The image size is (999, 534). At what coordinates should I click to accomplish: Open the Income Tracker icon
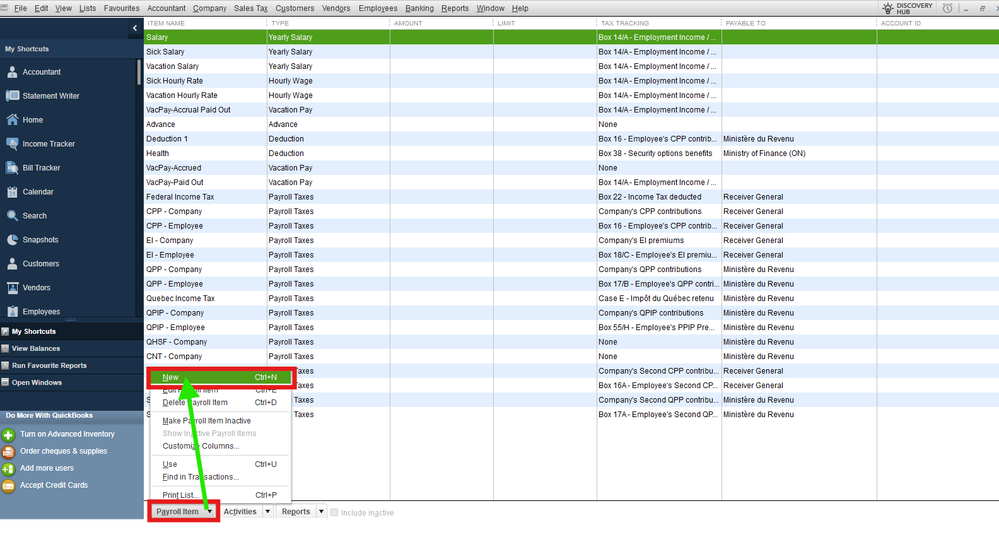(x=12, y=144)
